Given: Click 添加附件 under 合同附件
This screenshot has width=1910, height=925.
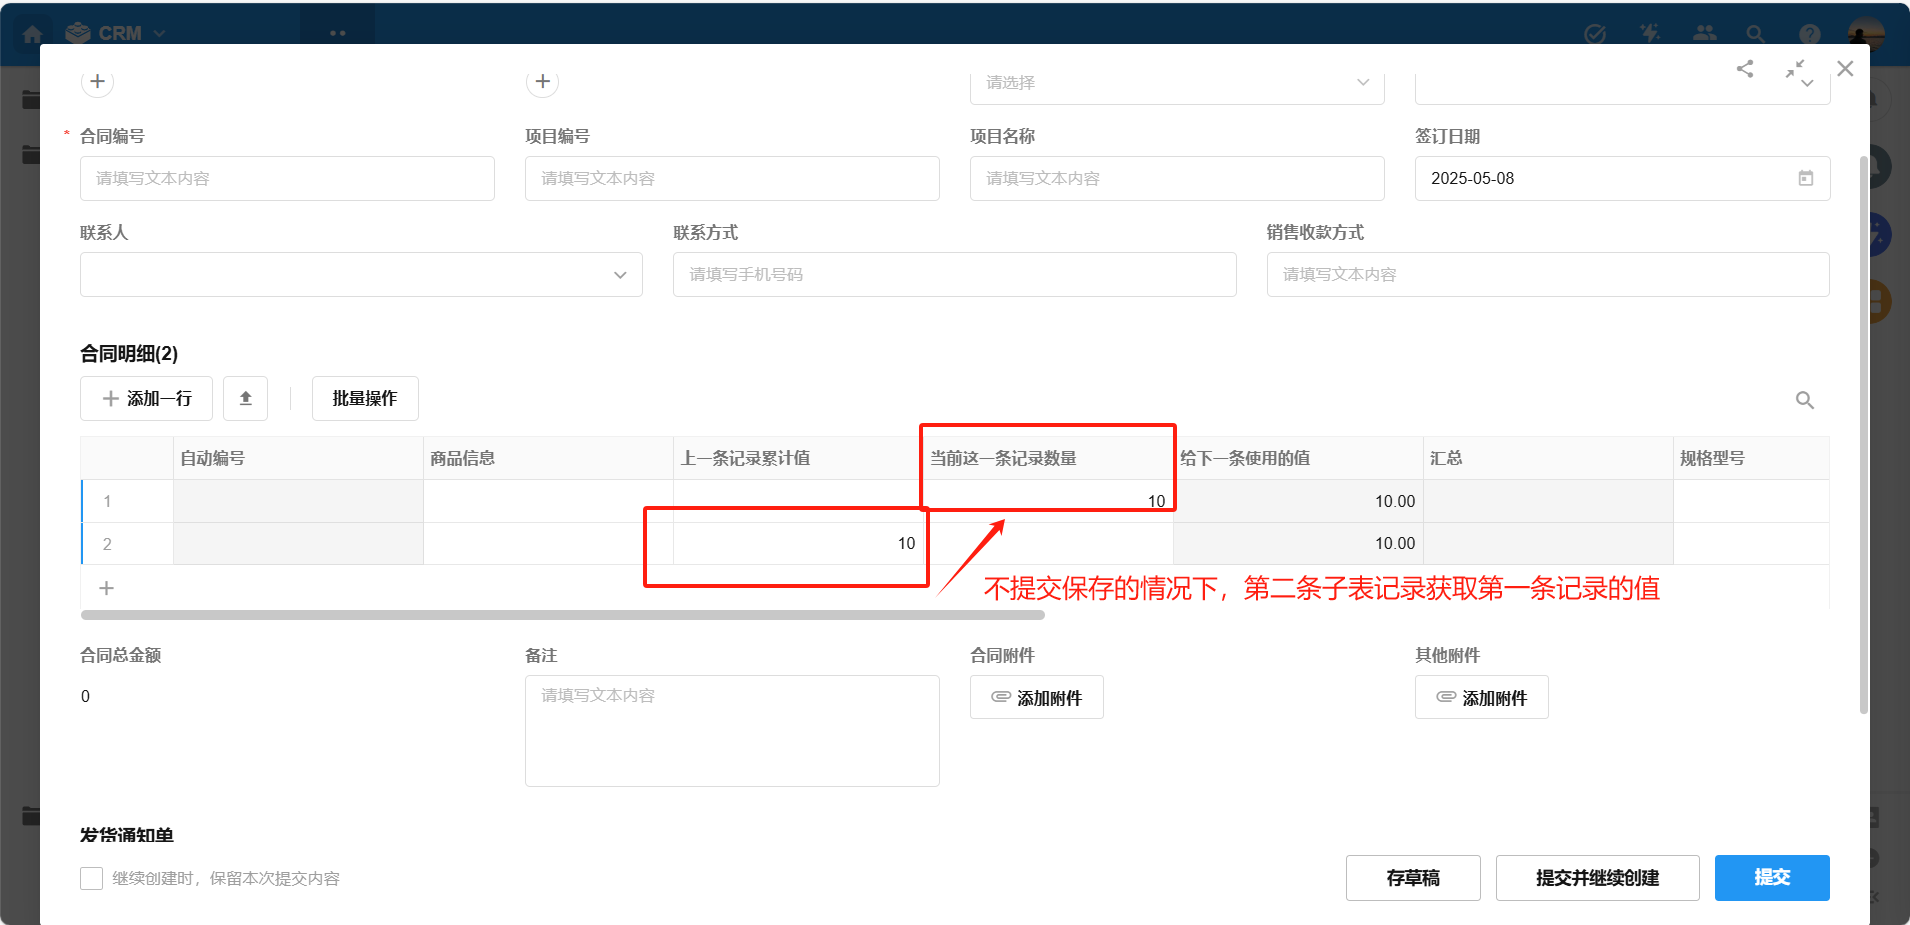Looking at the screenshot, I should click(x=1037, y=697).
